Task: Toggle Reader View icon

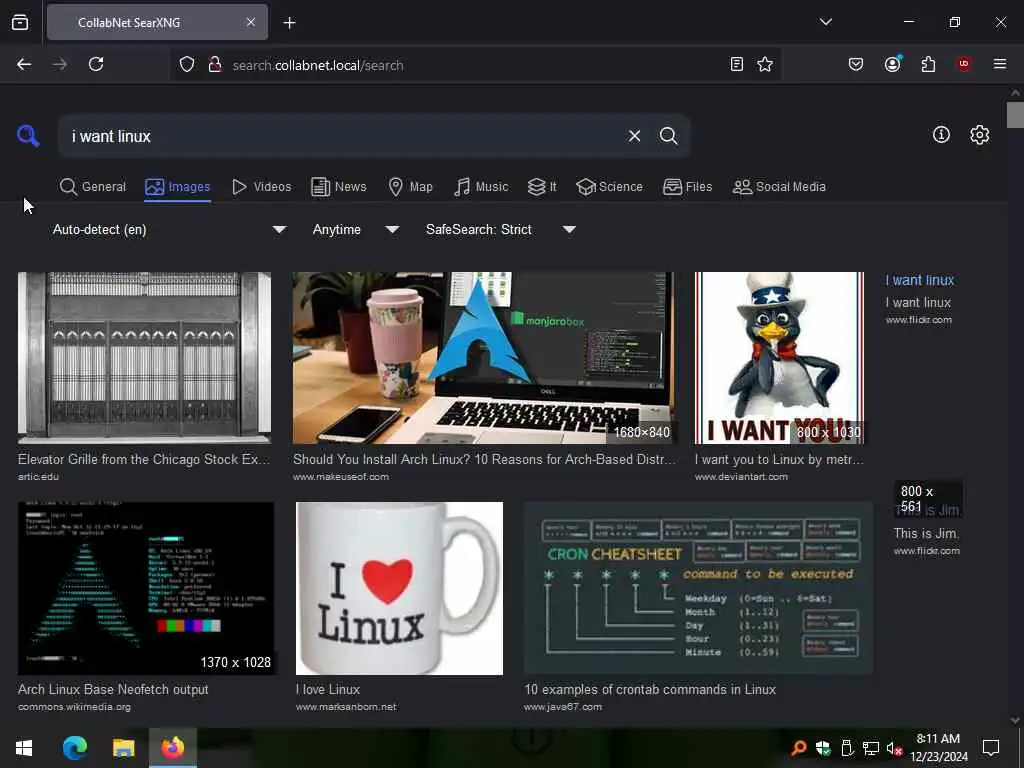Action: coord(737,64)
